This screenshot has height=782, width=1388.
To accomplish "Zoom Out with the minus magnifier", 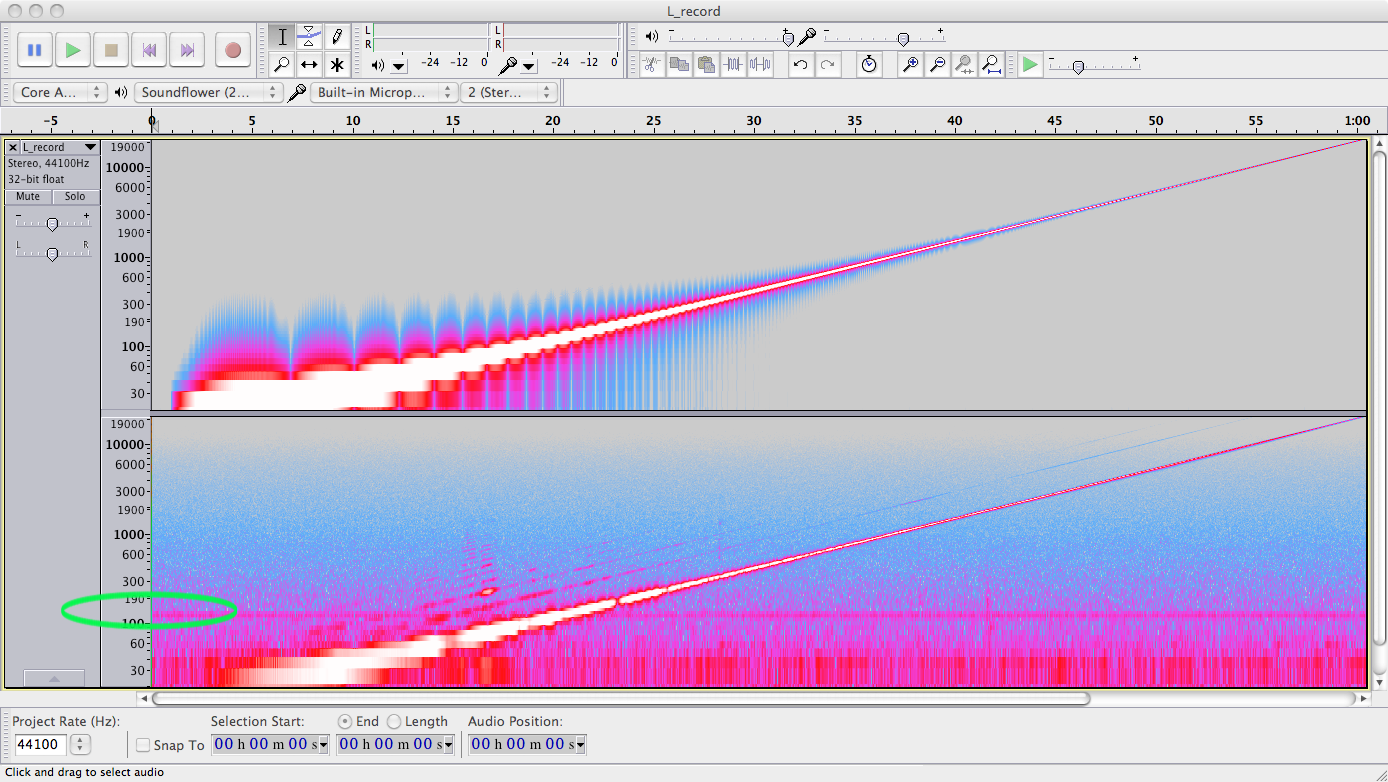I will (937, 65).
